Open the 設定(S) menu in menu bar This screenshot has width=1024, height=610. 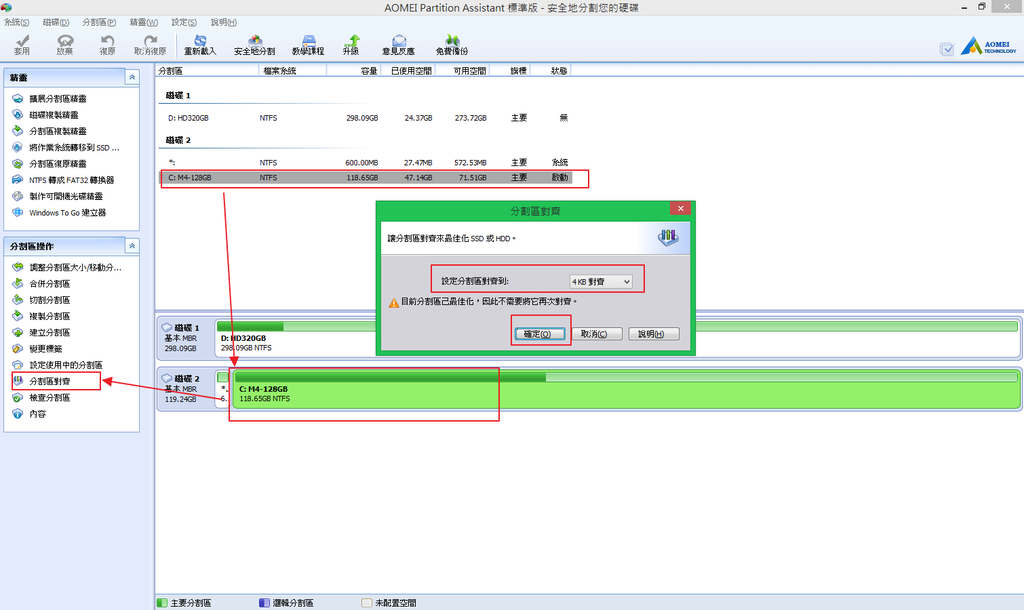pos(184,22)
